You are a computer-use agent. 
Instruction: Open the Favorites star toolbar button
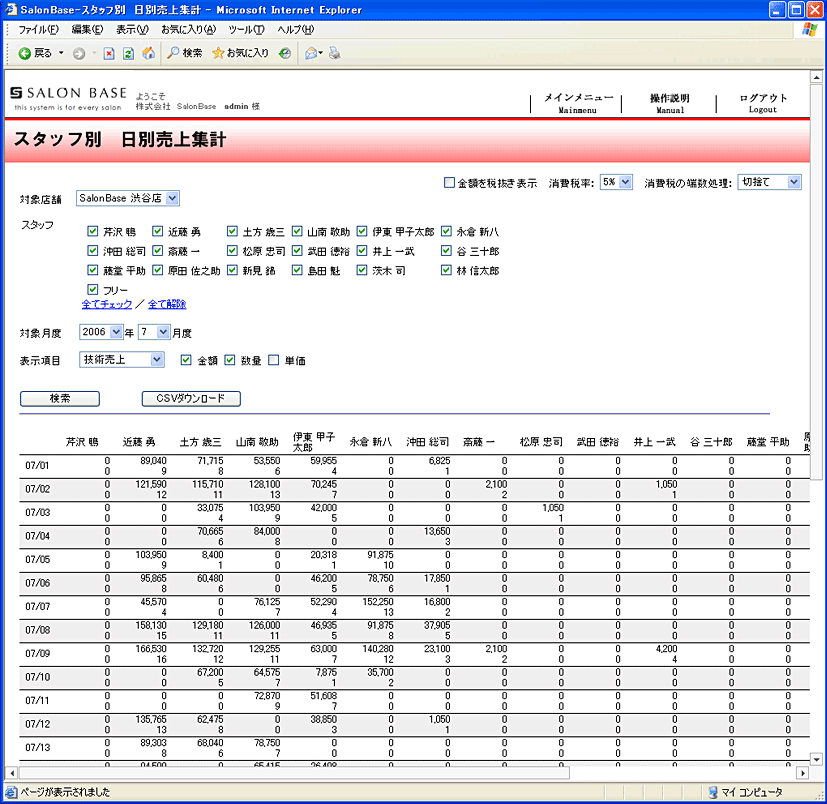[x=241, y=53]
